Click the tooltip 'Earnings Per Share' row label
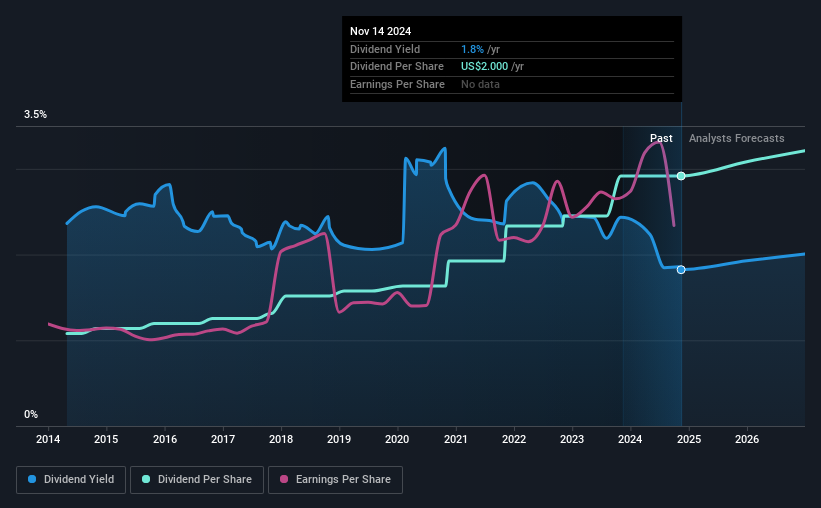 click(397, 84)
